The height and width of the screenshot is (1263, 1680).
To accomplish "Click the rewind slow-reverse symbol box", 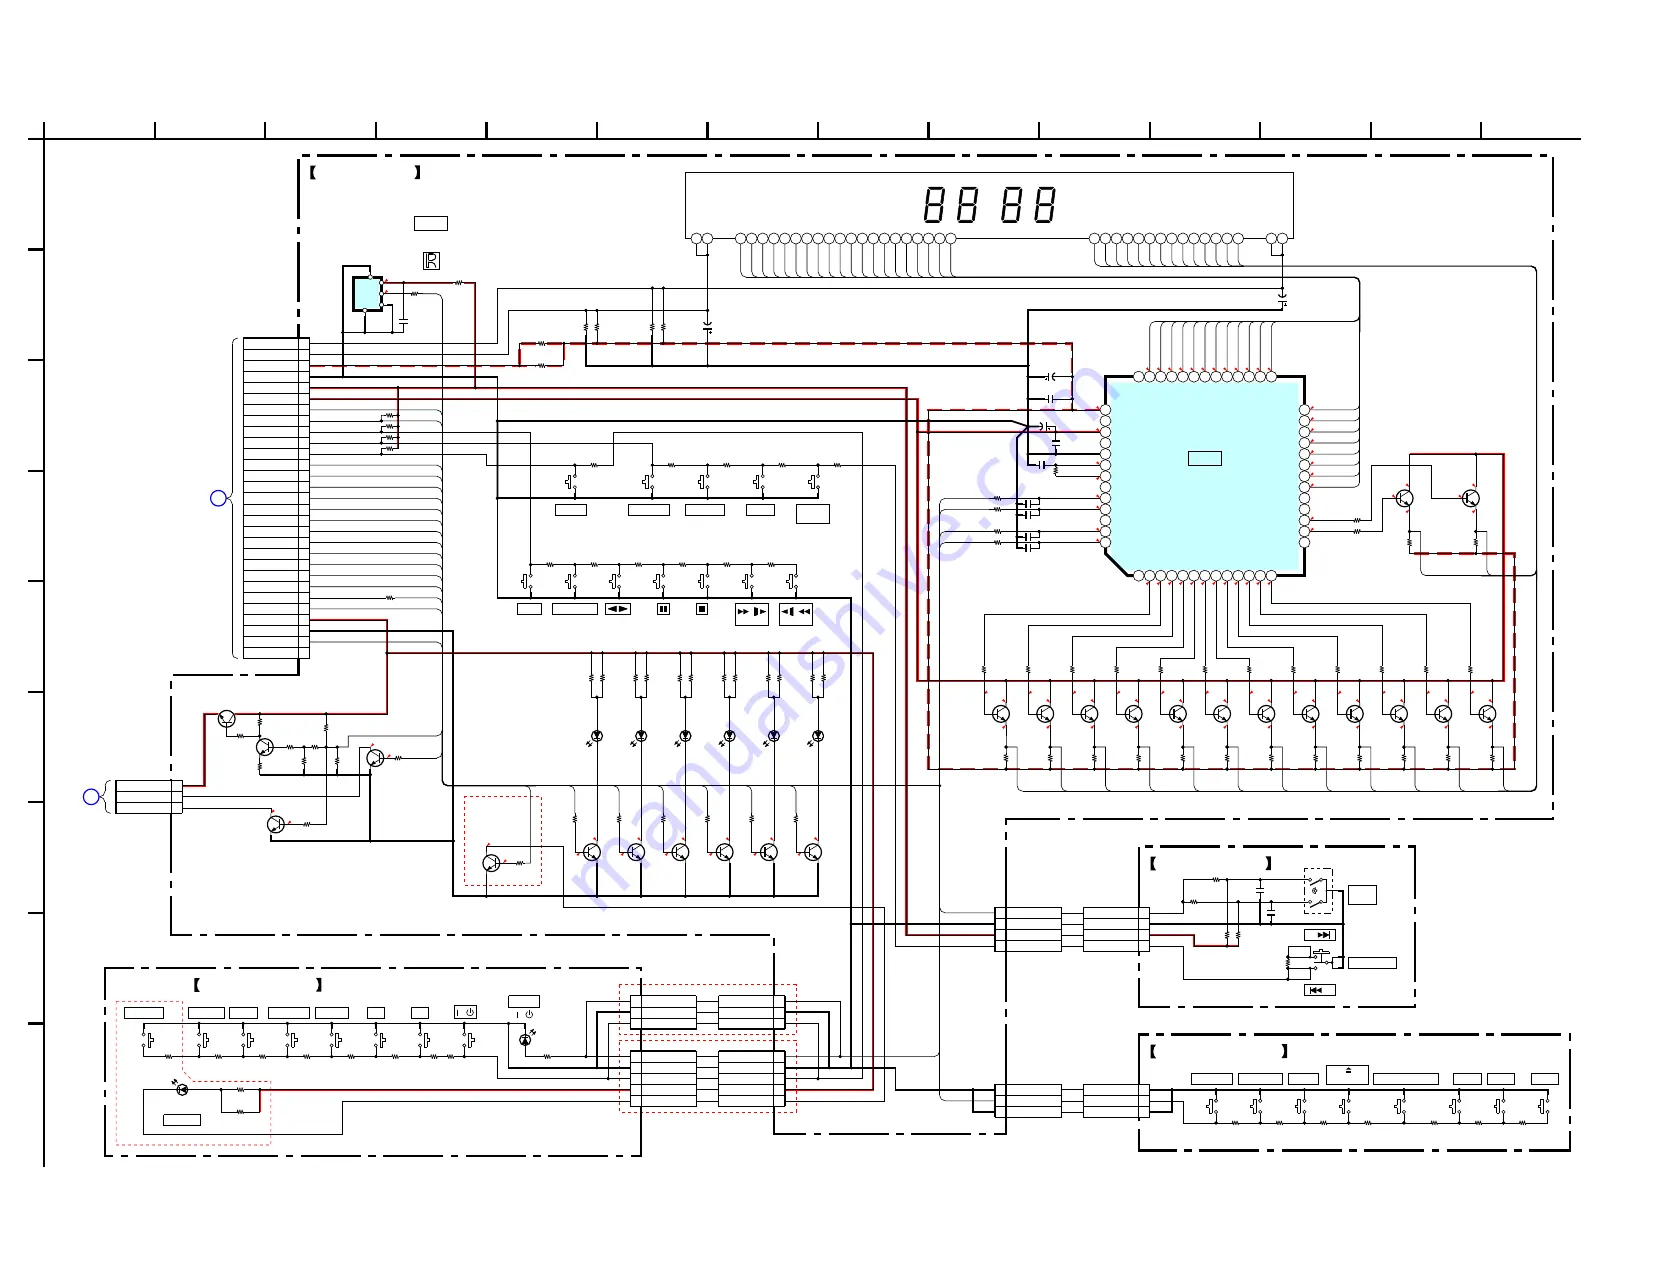I will click(796, 613).
